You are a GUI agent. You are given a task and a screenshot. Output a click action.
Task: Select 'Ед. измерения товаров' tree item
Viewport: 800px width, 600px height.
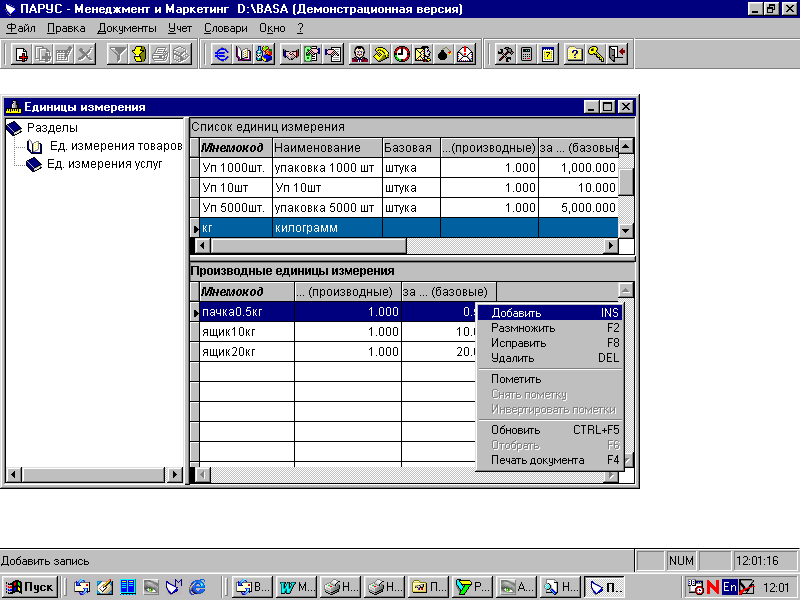pyautogui.click(x=115, y=146)
